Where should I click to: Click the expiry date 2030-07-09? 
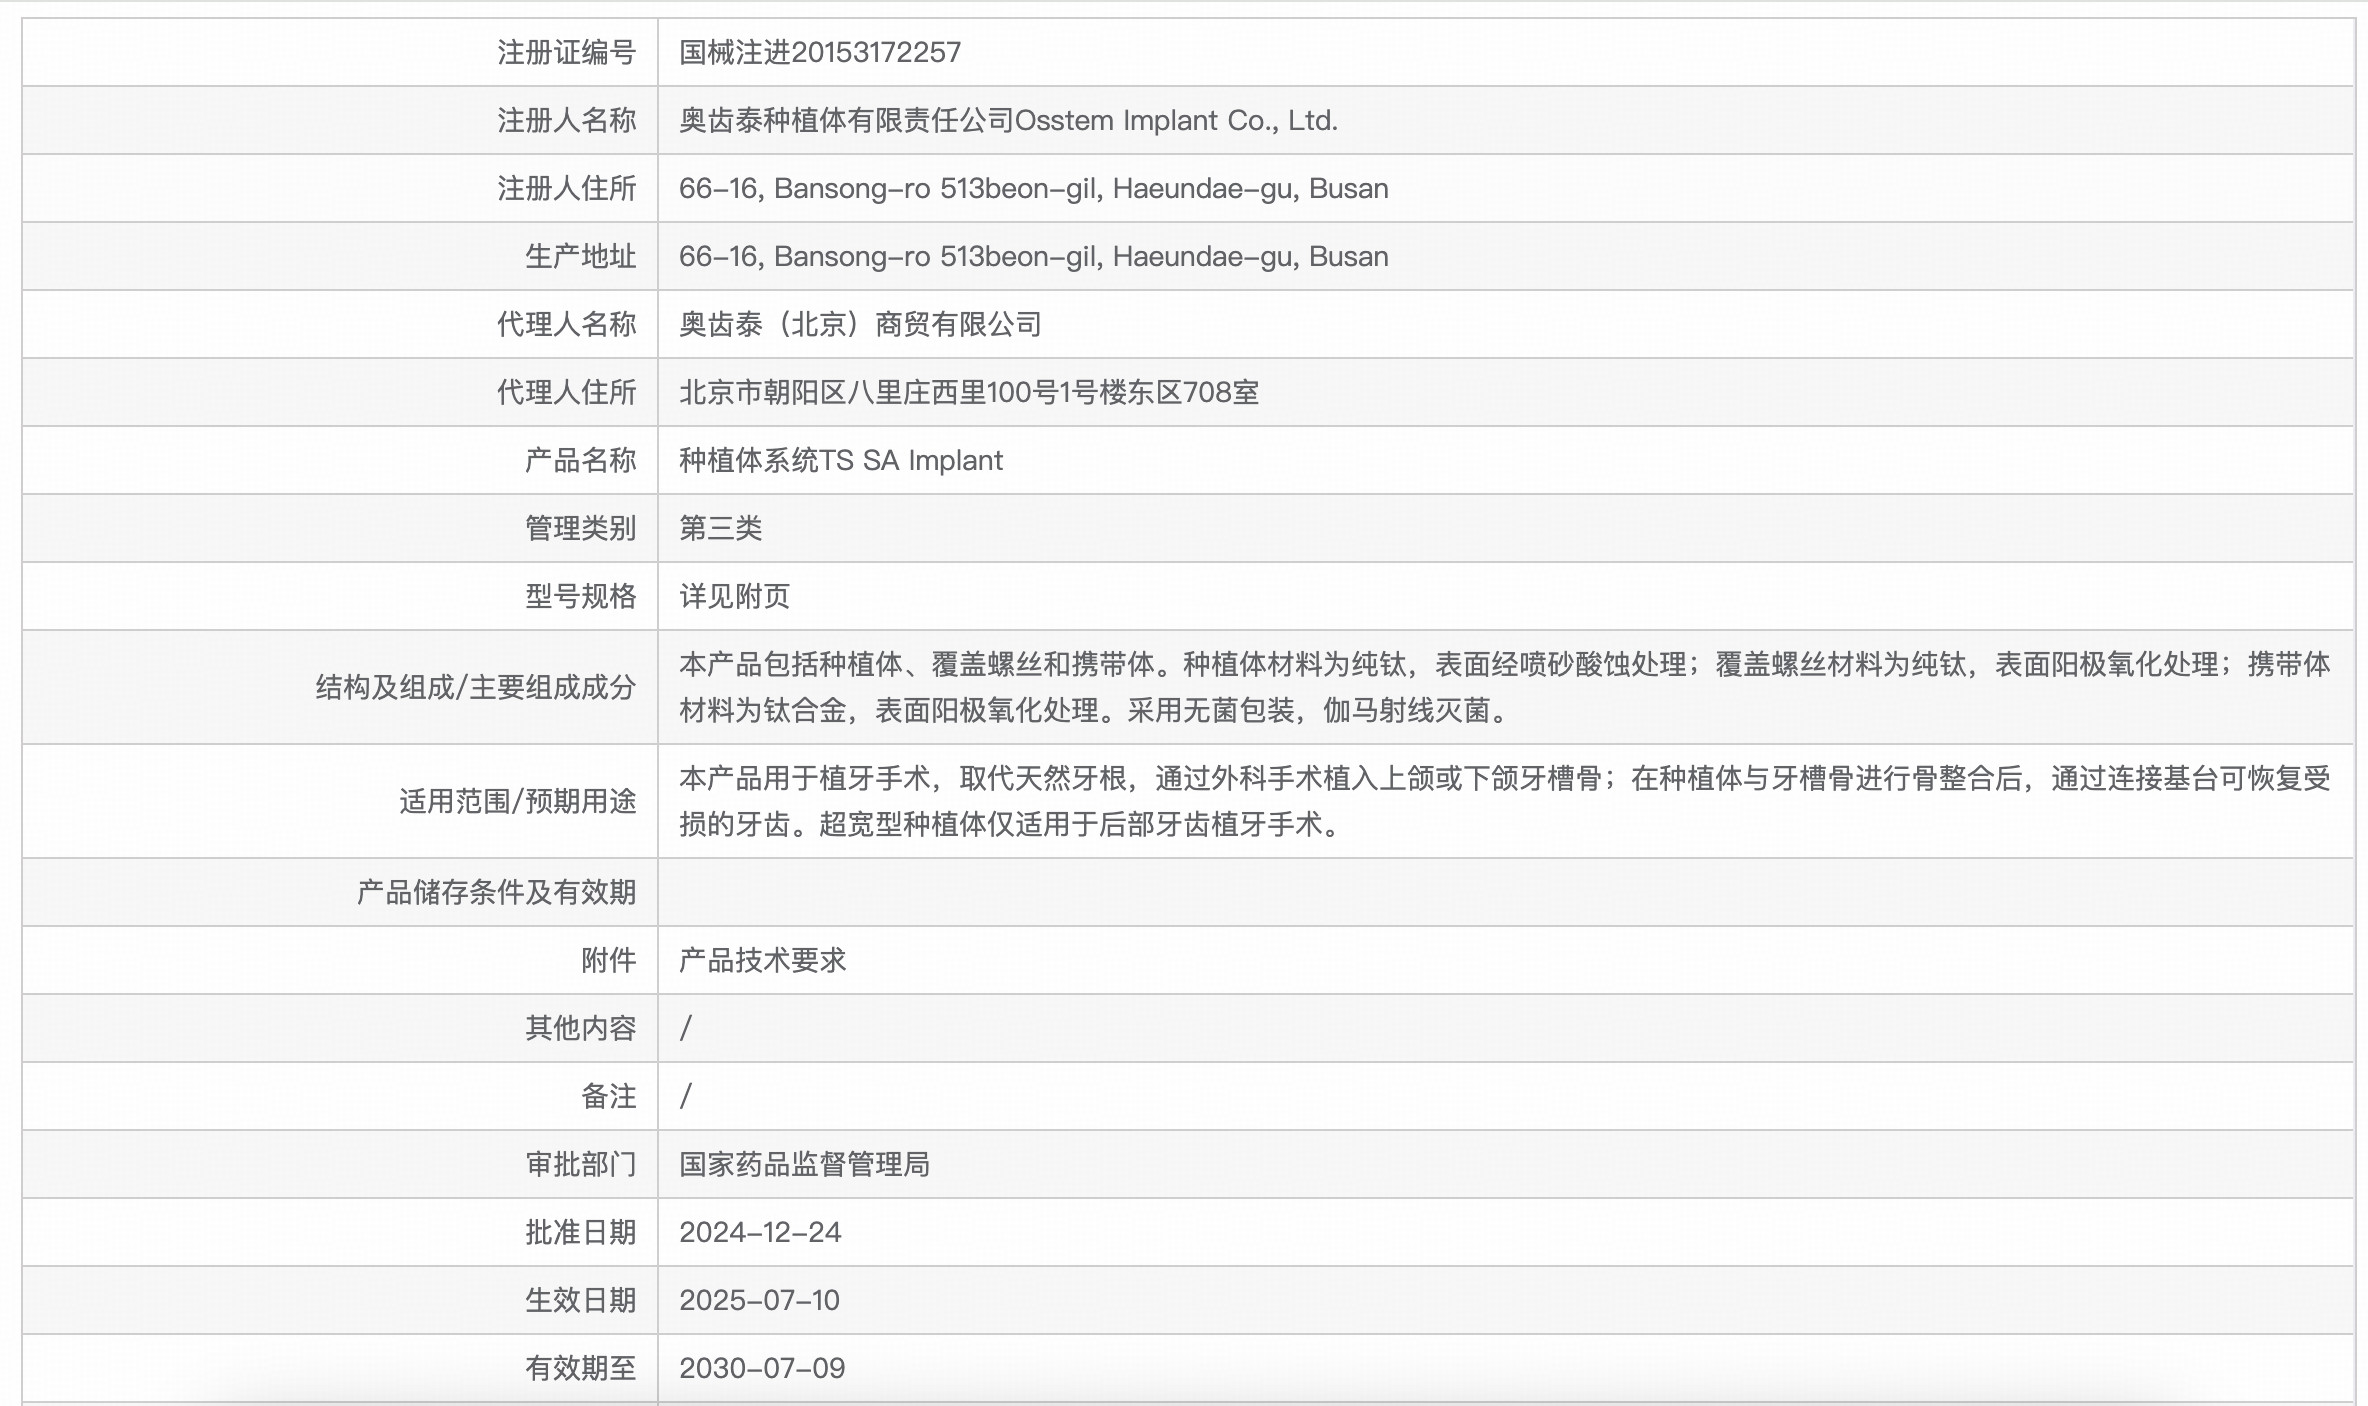[x=762, y=1368]
